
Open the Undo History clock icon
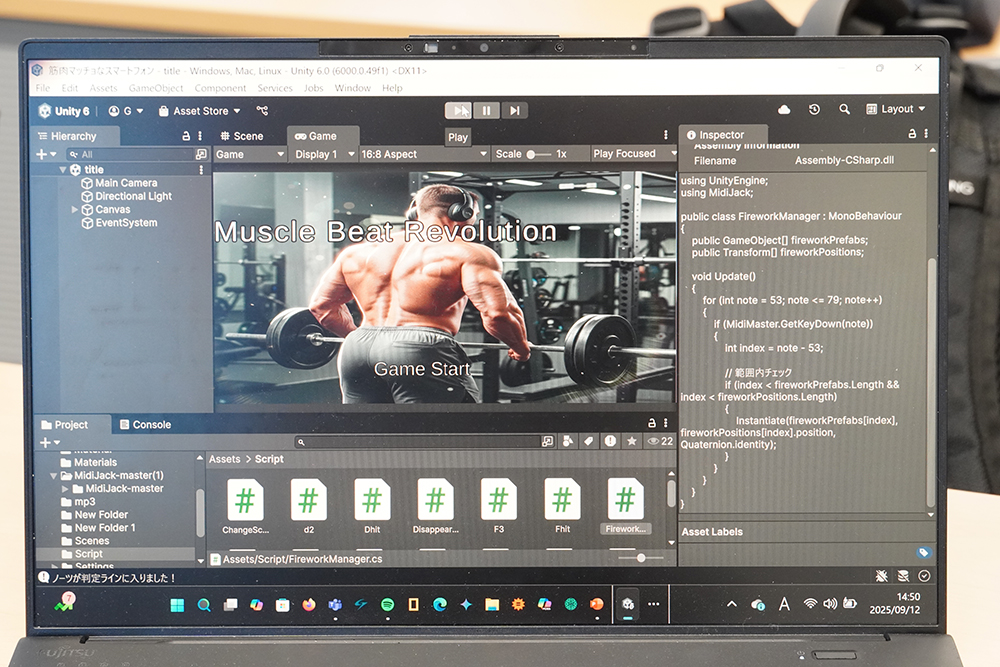pos(815,109)
